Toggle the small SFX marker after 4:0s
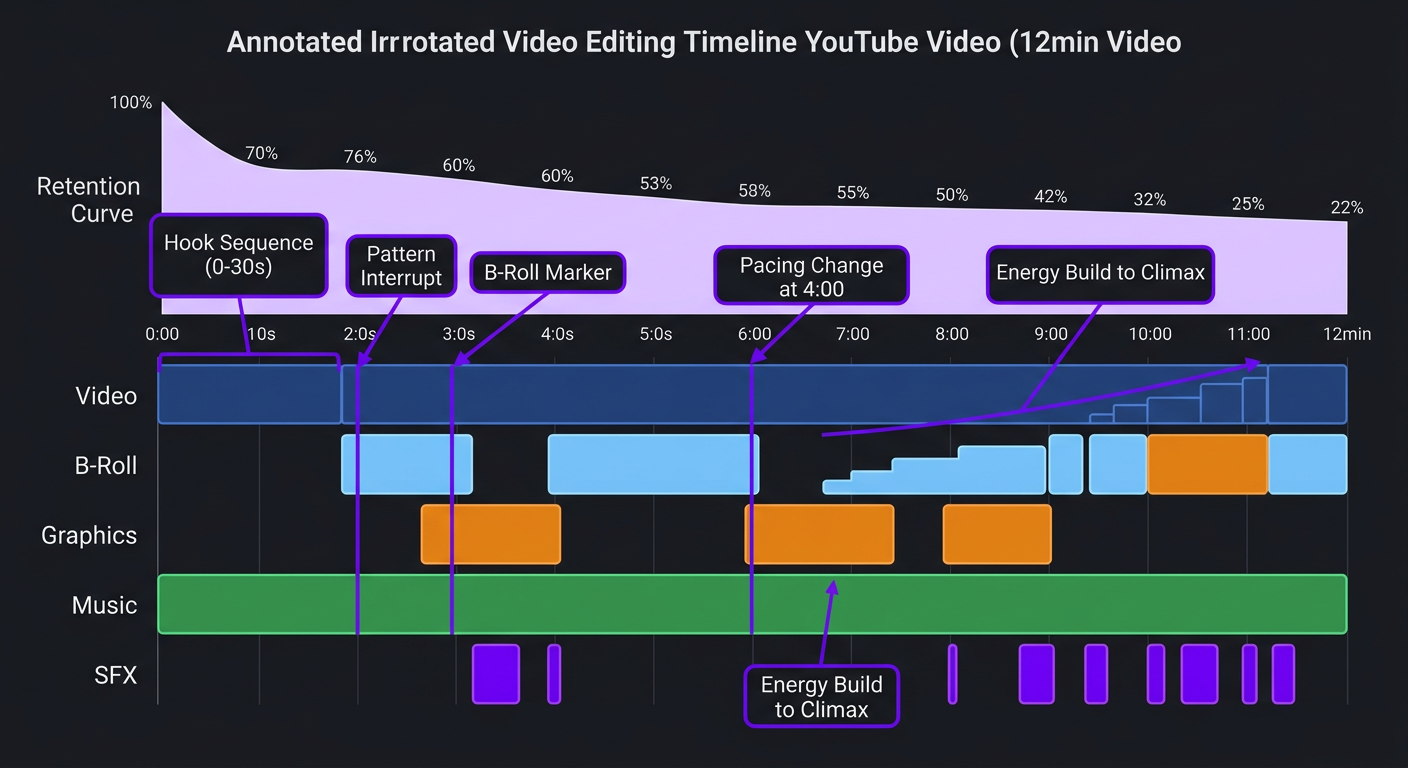Image resolution: width=1408 pixels, height=768 pixels. [554, 674]
